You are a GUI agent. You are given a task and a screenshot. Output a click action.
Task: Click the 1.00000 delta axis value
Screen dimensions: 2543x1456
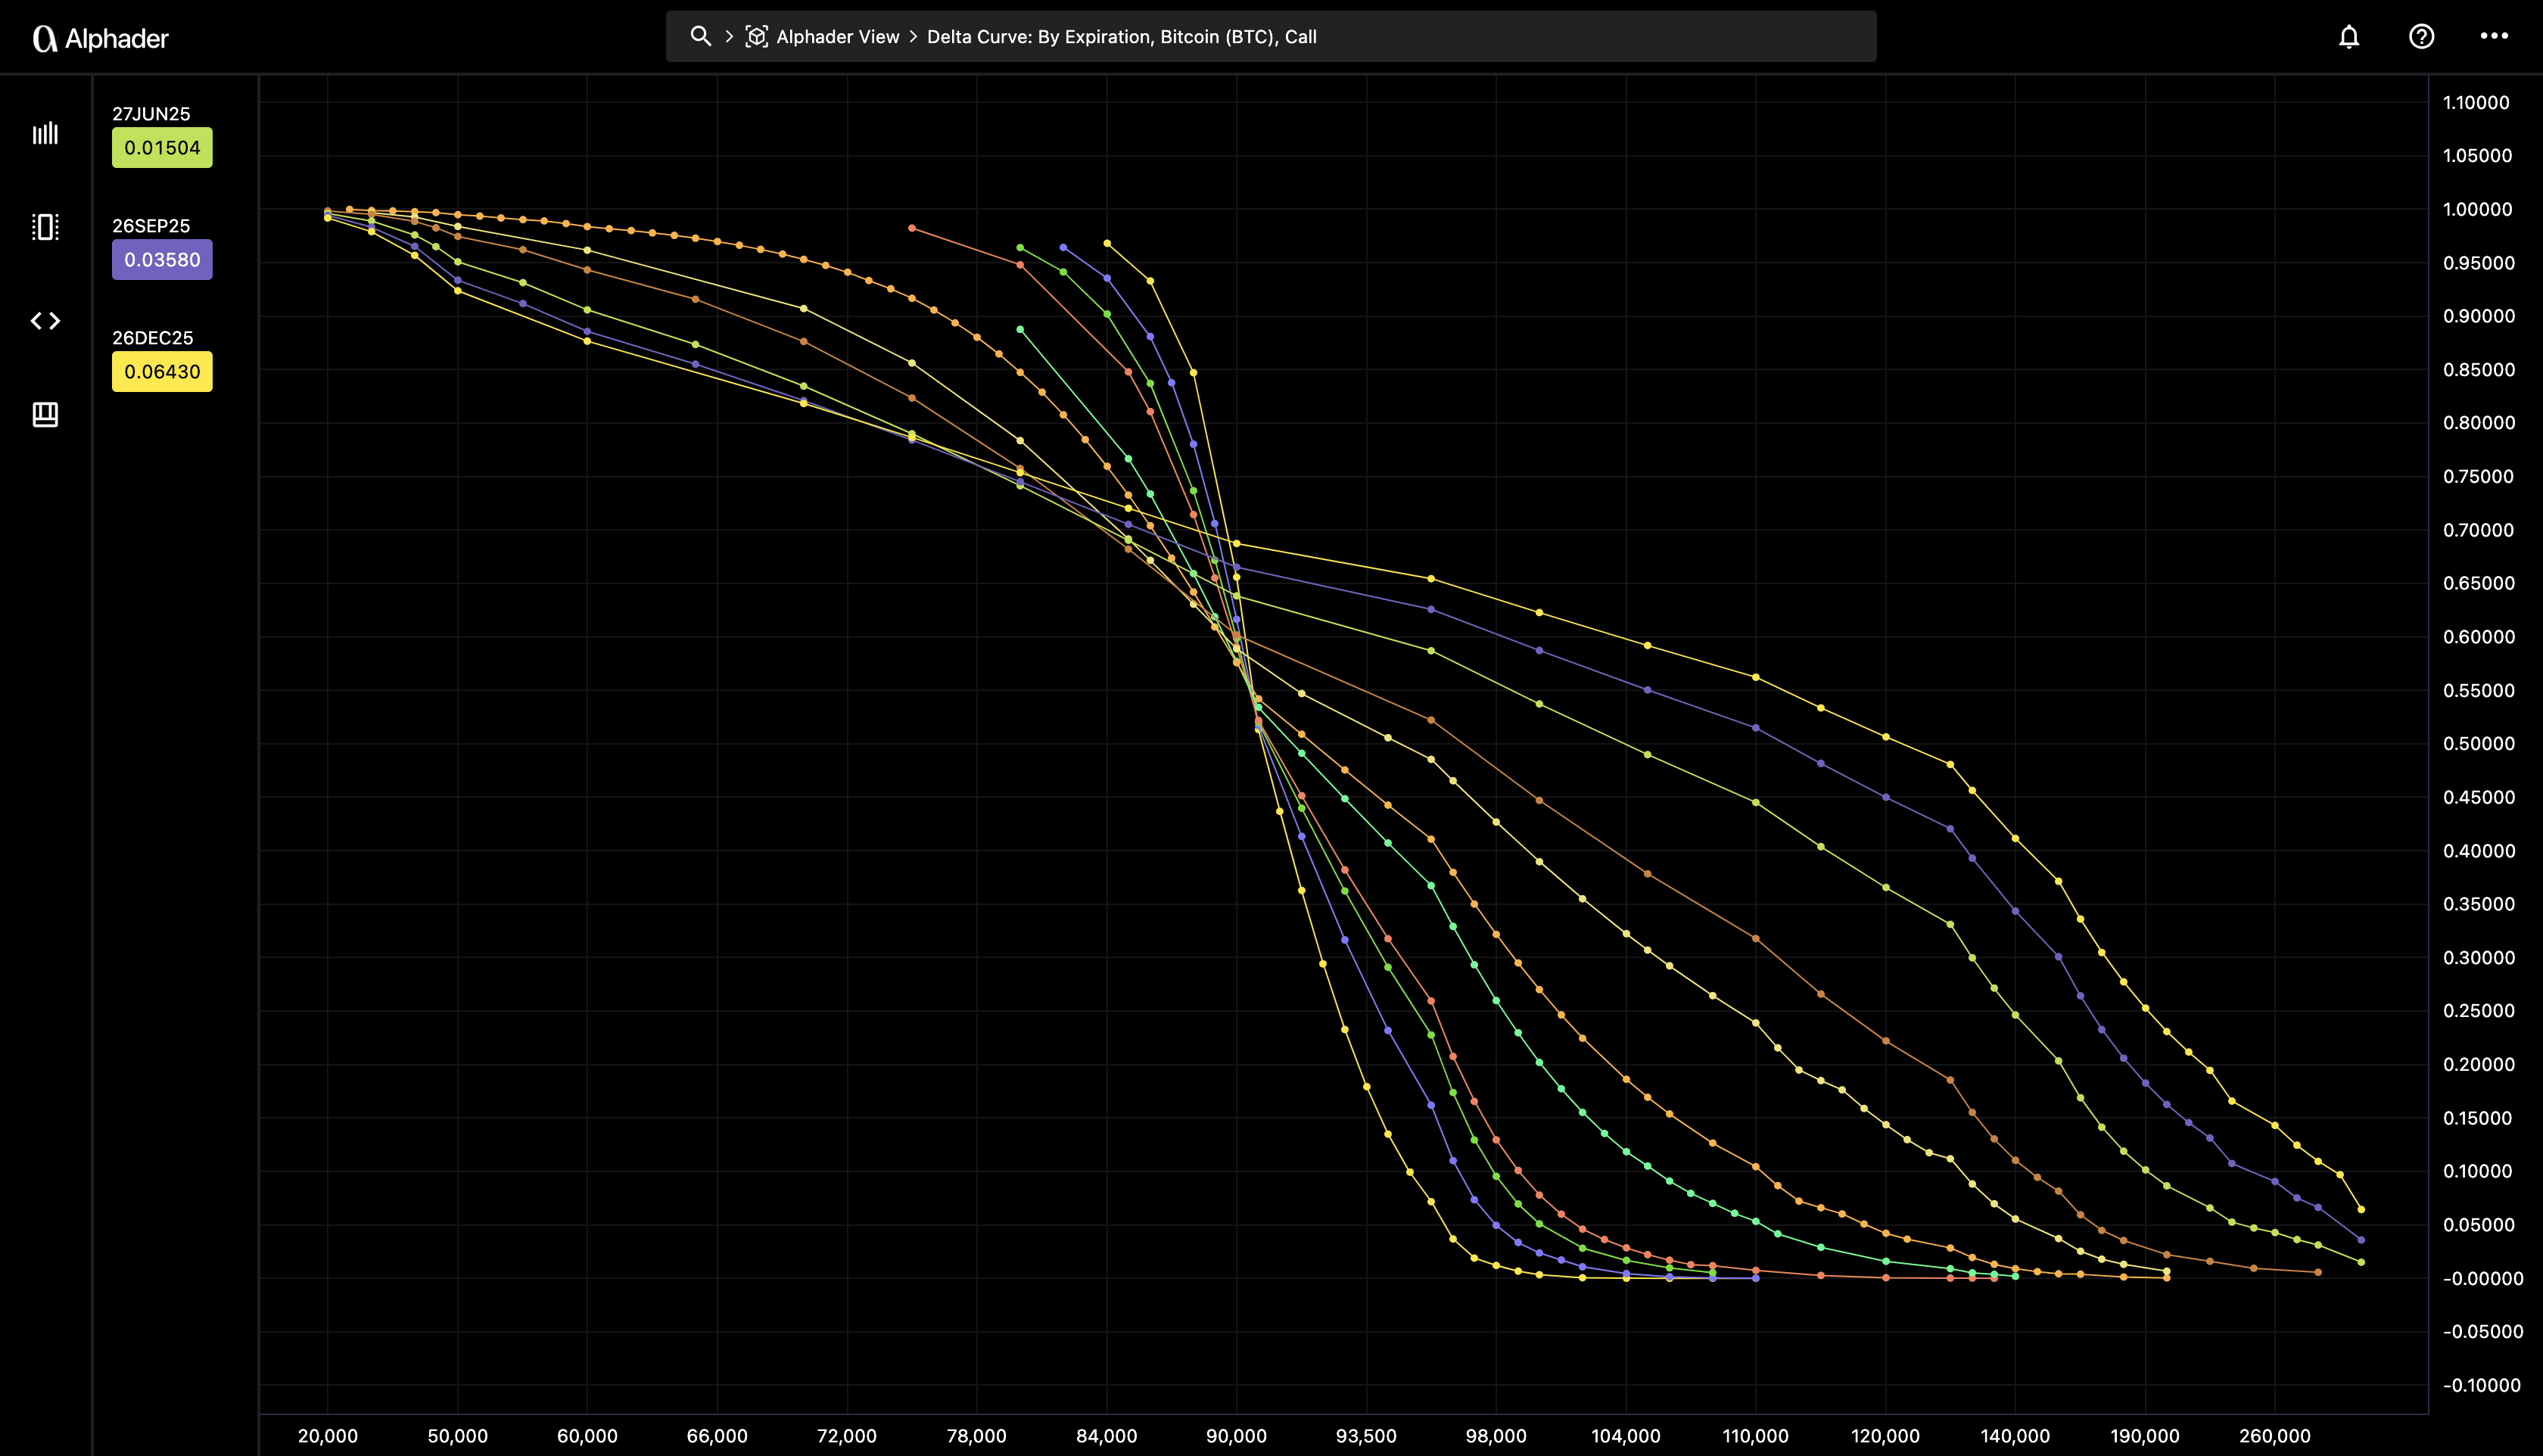[2478, 209]
